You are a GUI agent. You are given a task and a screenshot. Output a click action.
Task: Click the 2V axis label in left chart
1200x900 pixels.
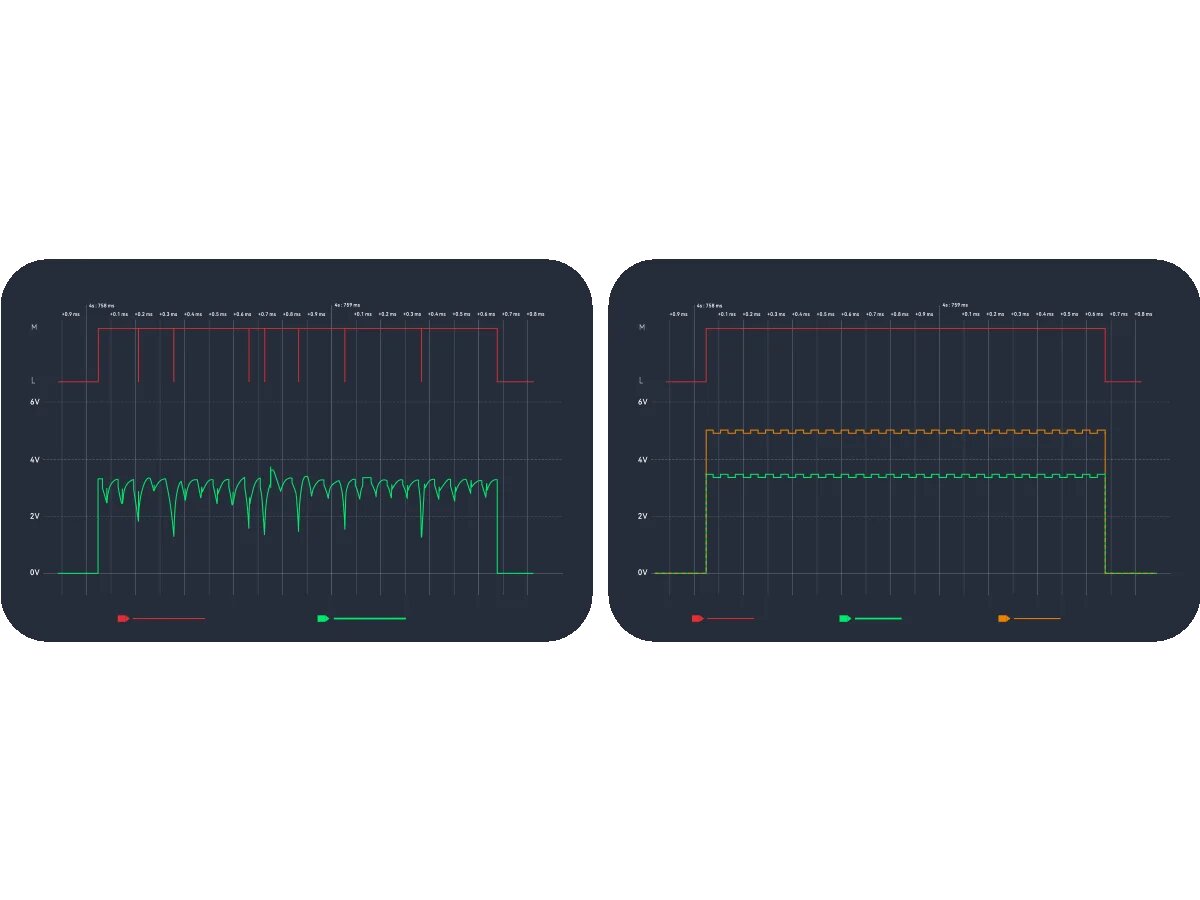(x=35, y=516)
